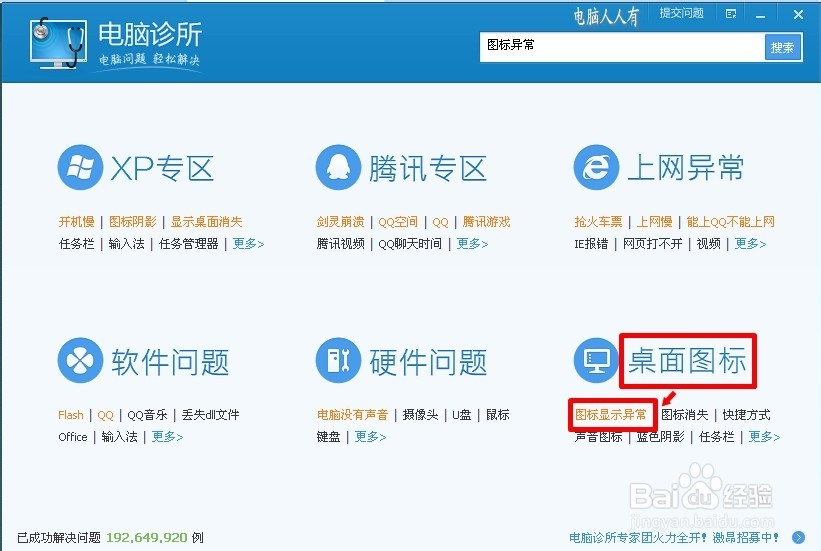
Task: Open the 输入法 link under XP专区
Action: 126,244
